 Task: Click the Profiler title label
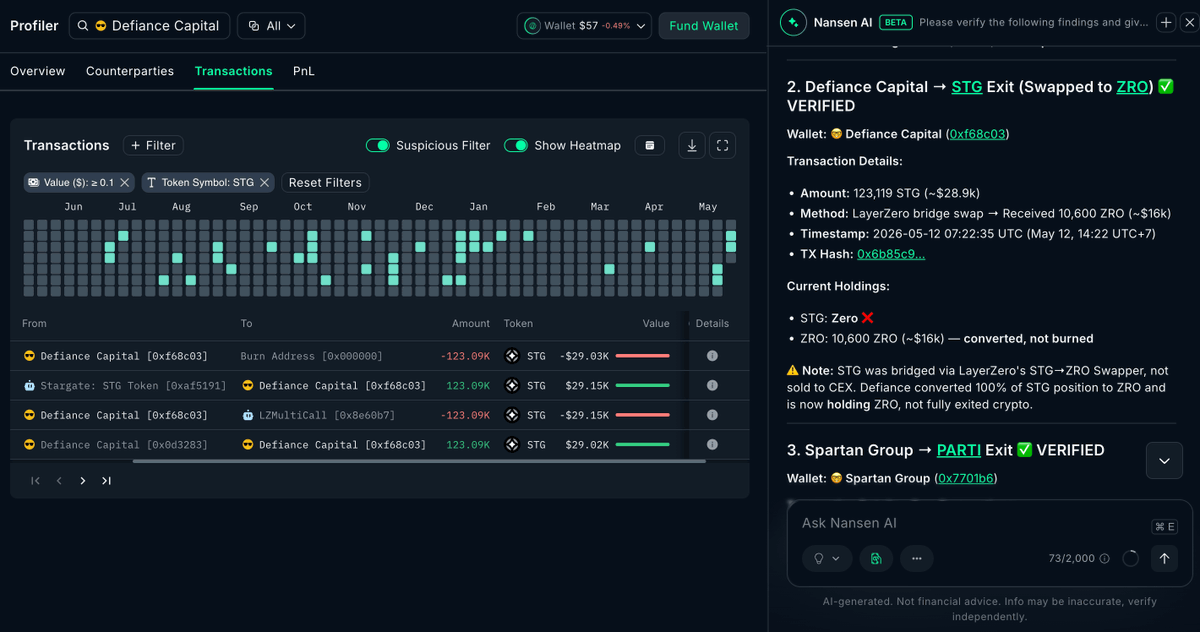34,26
